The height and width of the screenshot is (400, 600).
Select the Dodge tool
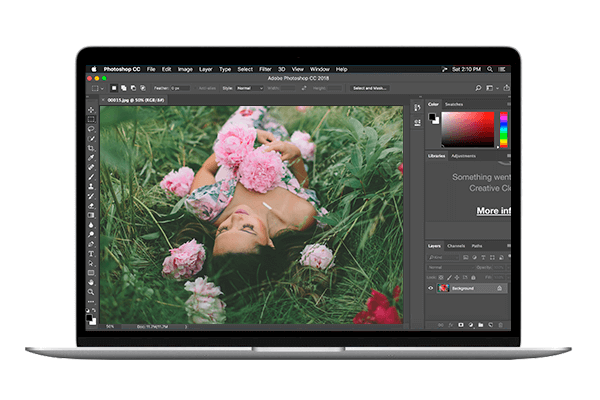pyautogui.click(x=91, y=234)
